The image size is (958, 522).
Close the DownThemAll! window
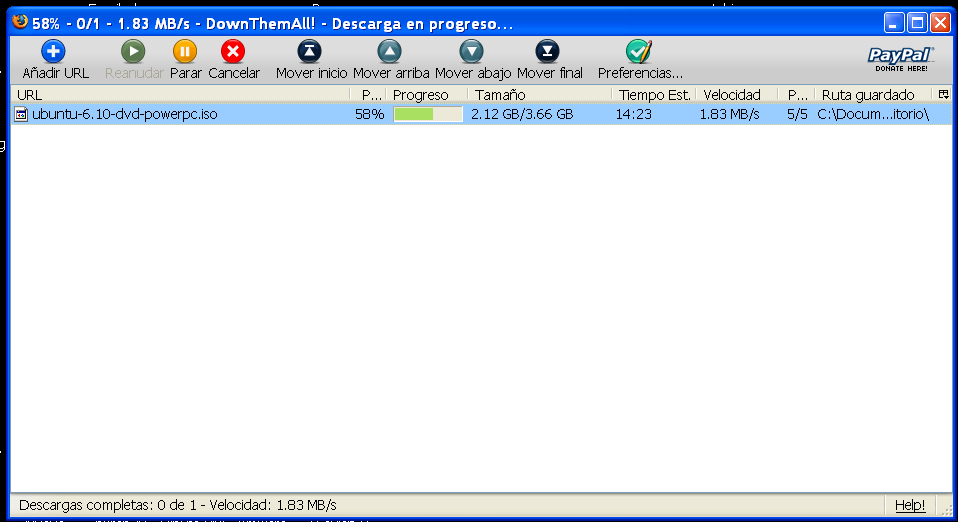940,23
